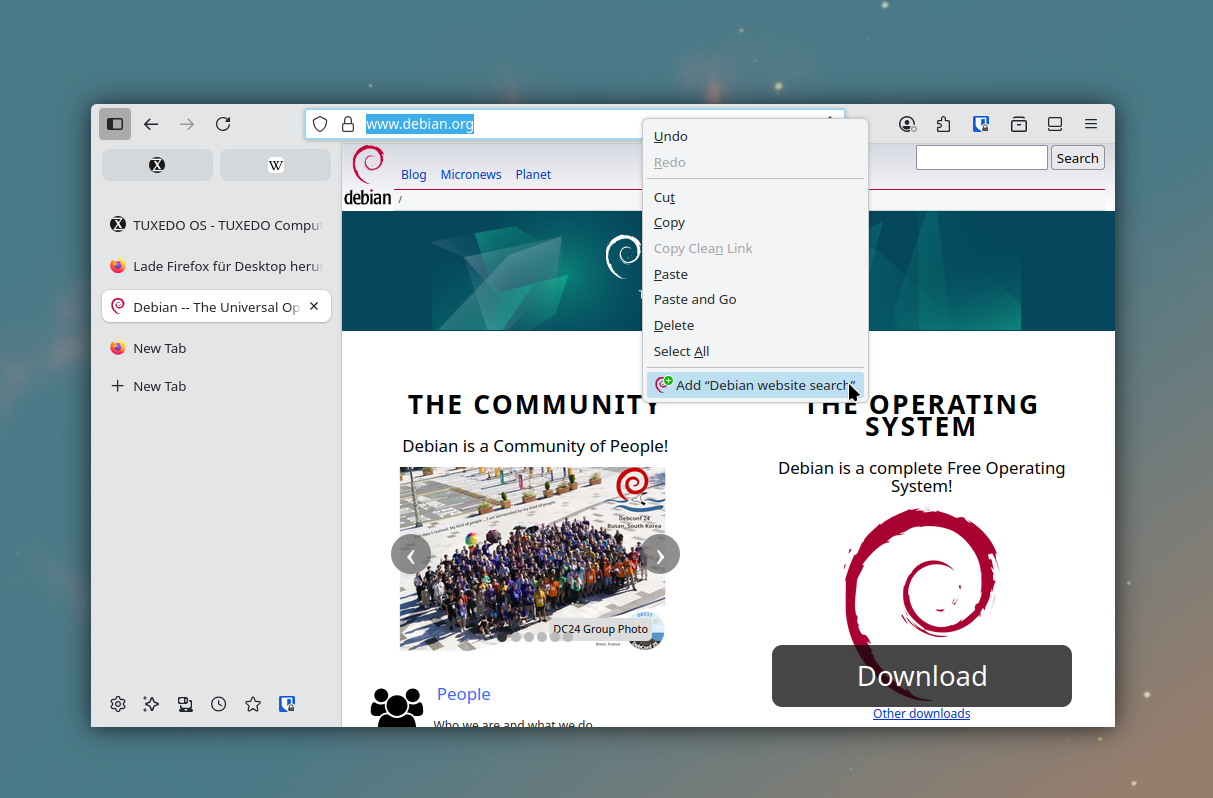
Task: Open the AI chatbot sparkle icon
Action: point(151,704)
